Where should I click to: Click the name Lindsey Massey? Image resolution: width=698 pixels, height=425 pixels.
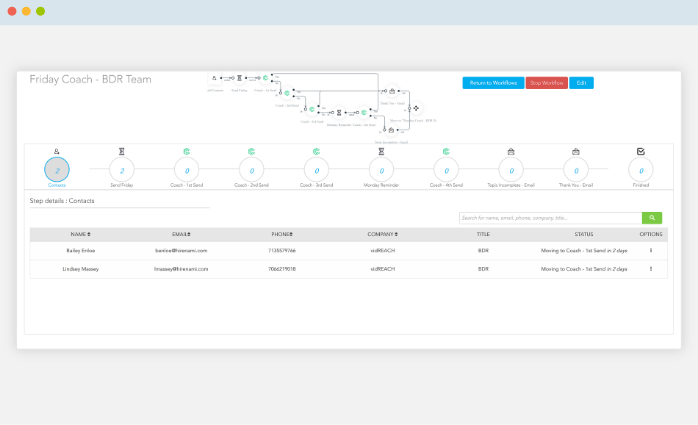pos(81,269)
